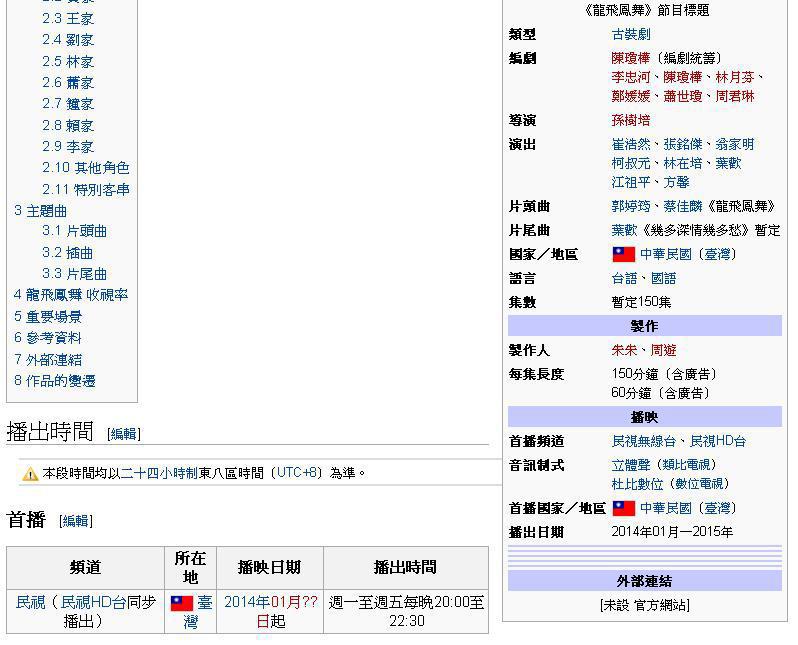Edit the 首播 subsection

coord(76,521)
